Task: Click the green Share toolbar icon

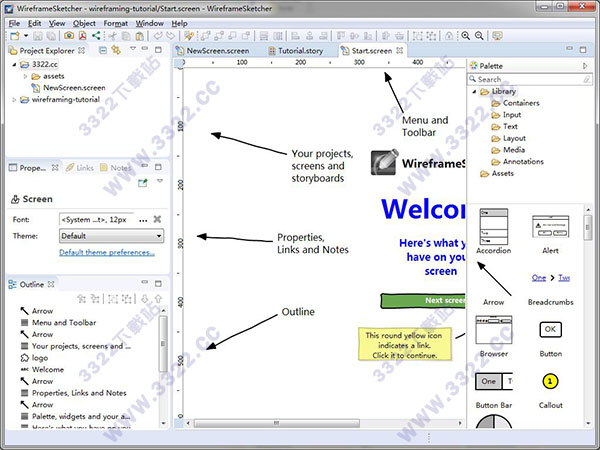Action: coord(96,36)
